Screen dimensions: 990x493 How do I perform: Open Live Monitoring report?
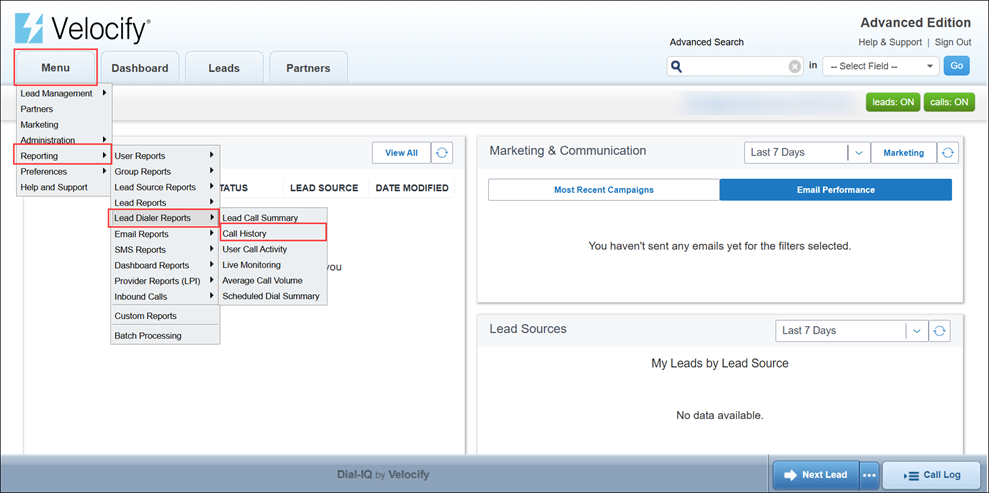pos(273,265)
